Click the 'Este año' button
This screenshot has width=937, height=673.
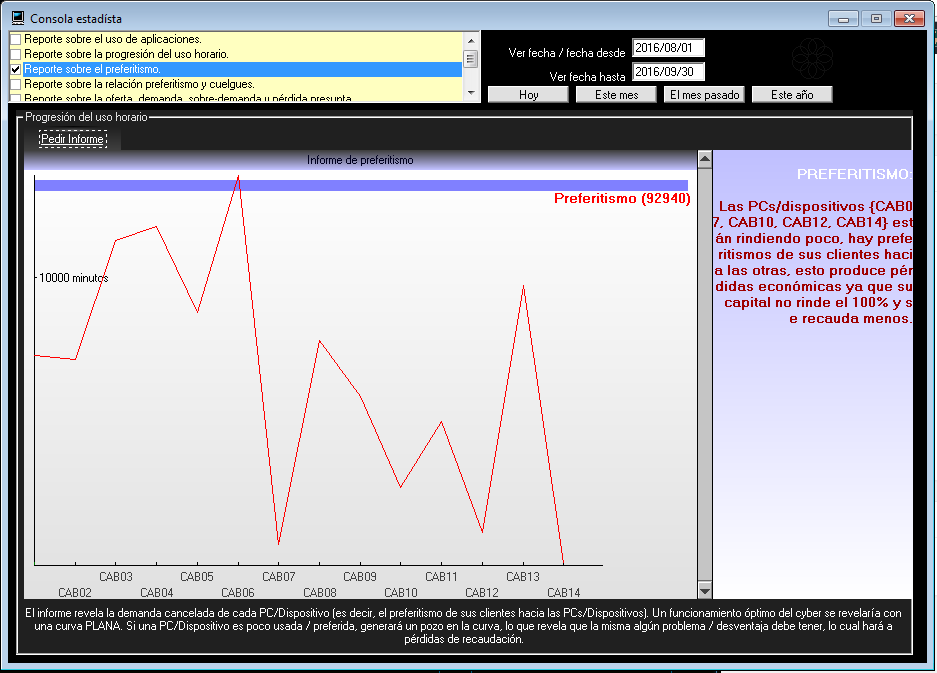(x=792, y=95)
